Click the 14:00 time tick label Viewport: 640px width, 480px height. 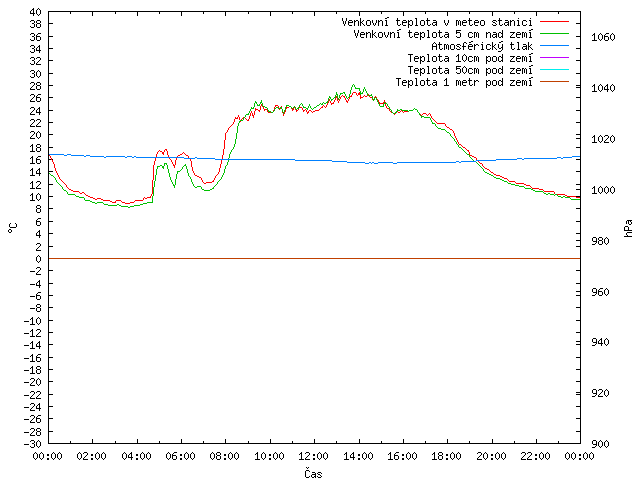[x=358, y=456]
